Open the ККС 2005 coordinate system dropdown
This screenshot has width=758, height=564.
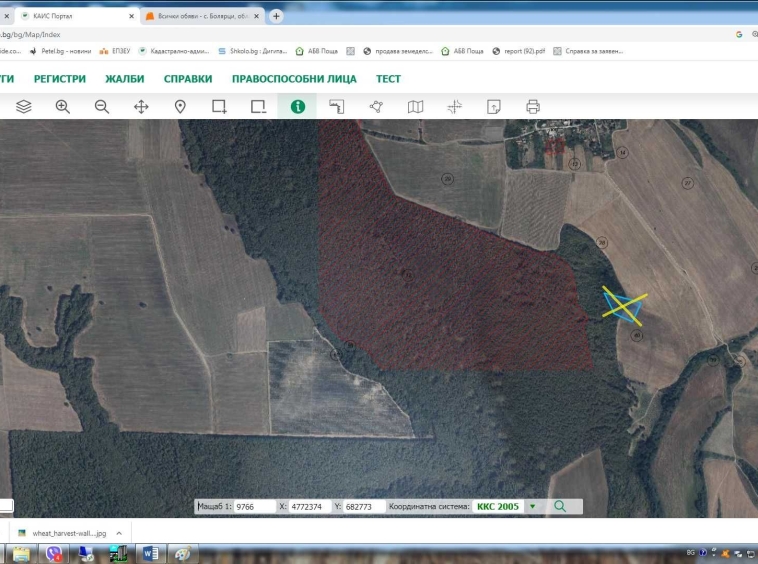point(532,507)
